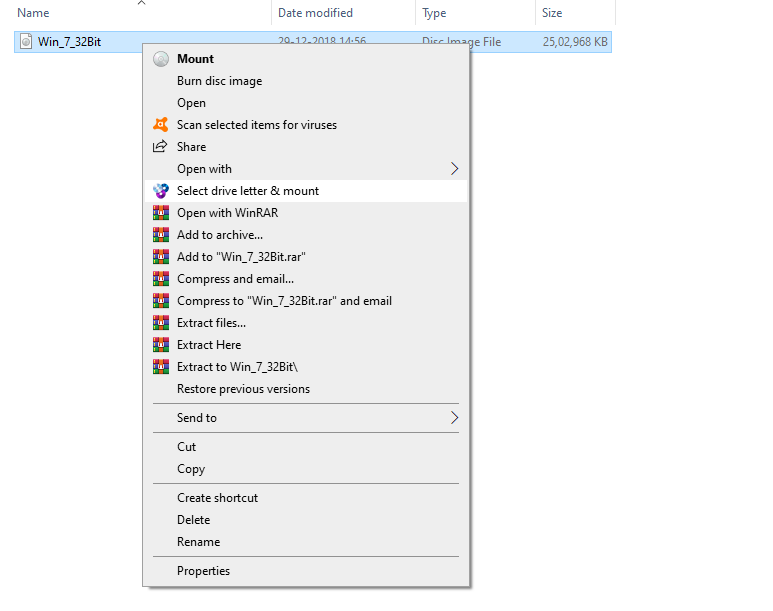The height and width of the screenshot is (611, 773).
Task: Click the Select drive letter & mount icon
Action: (x=161, y=191)
